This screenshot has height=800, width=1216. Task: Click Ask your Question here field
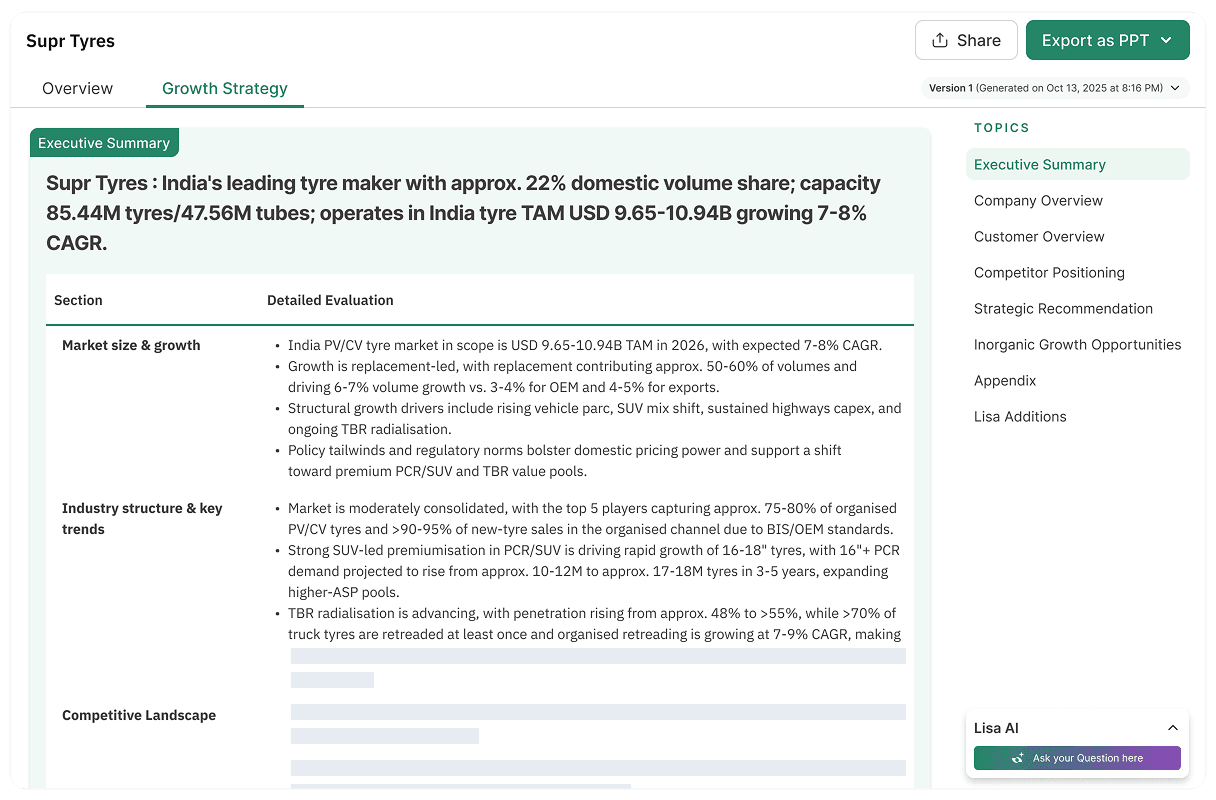tap(1077, 758)
